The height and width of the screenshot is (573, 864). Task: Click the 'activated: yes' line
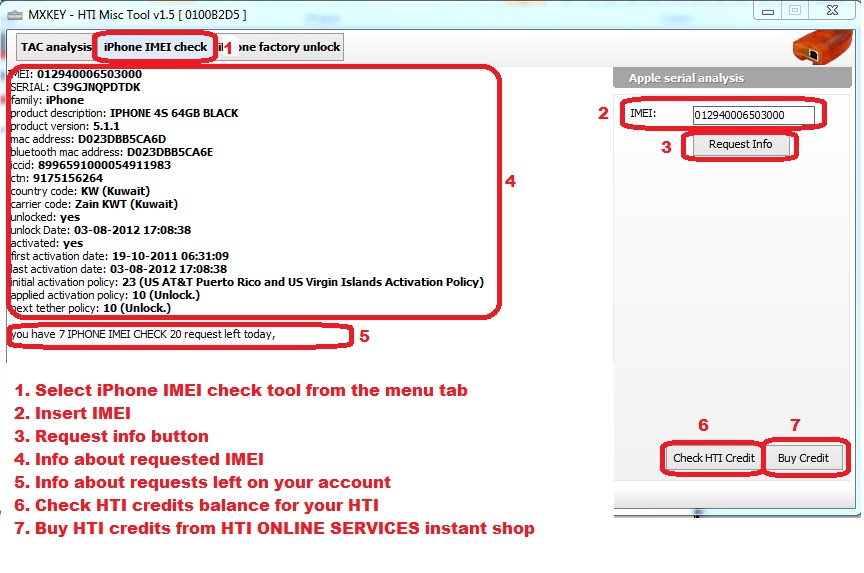click(x=47, y=243)
